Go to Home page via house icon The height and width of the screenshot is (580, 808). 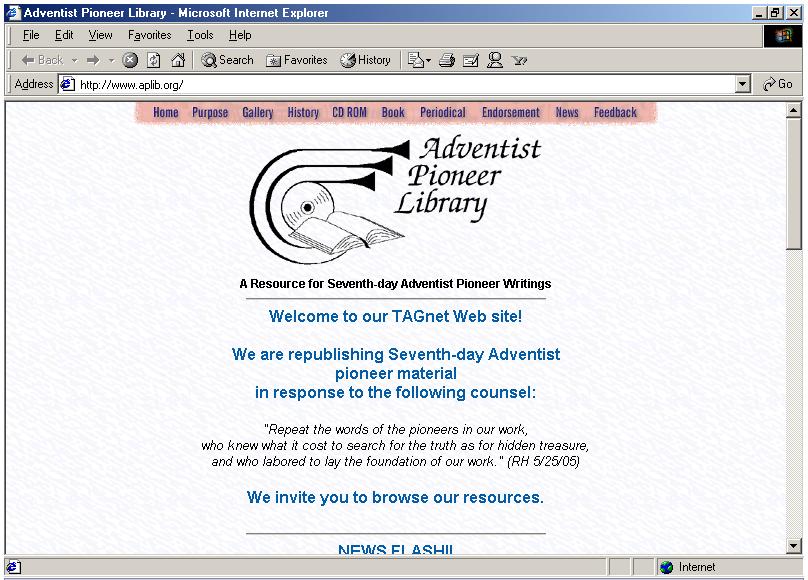click(178, 60)
